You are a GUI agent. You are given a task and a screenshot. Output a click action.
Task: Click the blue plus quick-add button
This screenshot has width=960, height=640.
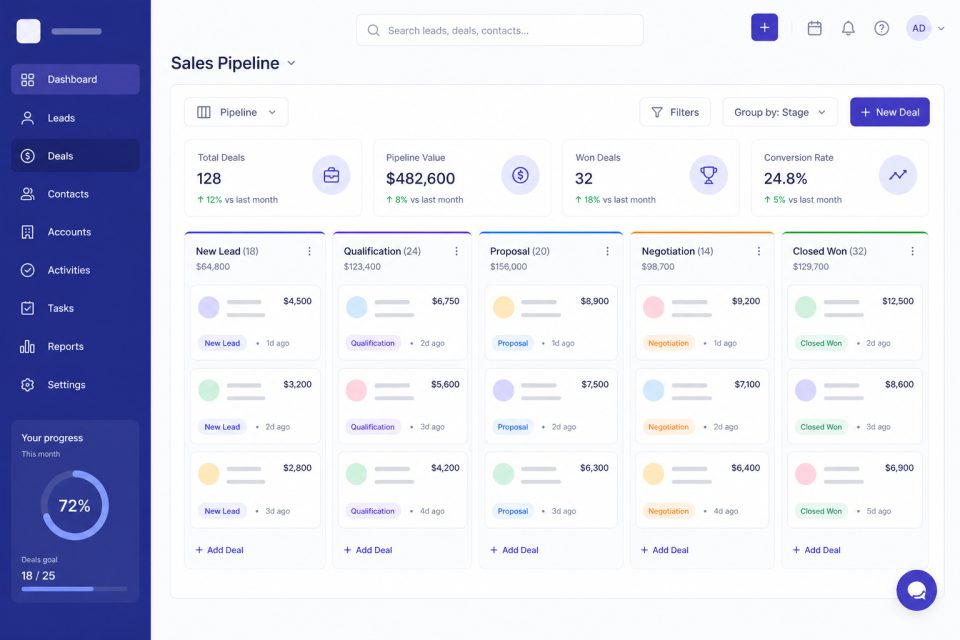pyautogui.click(x=764, y=28)
